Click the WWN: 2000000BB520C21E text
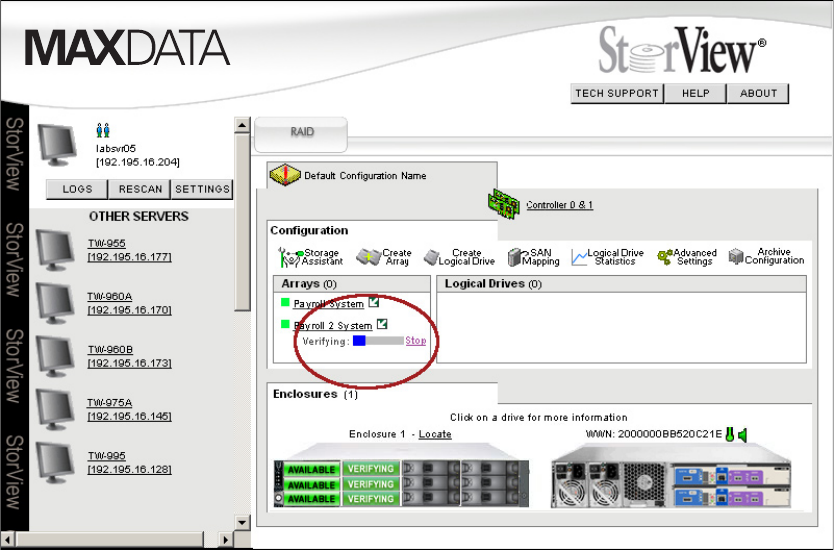Viewport: 834px width, 550px height. 654,434
